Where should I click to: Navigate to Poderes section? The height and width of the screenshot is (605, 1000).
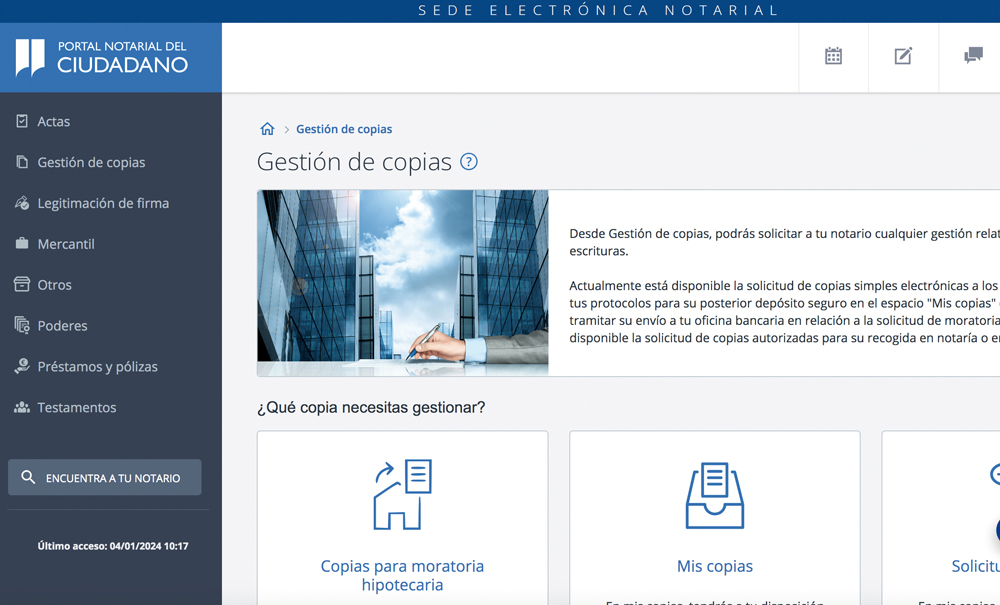point(62,326)
